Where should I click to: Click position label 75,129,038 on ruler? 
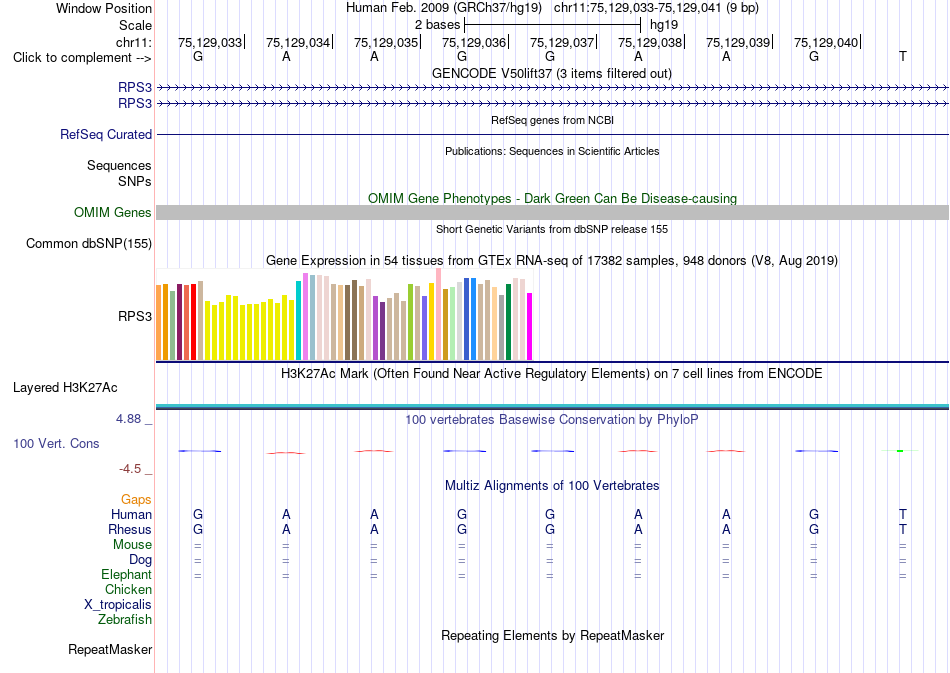click(649, 42)
